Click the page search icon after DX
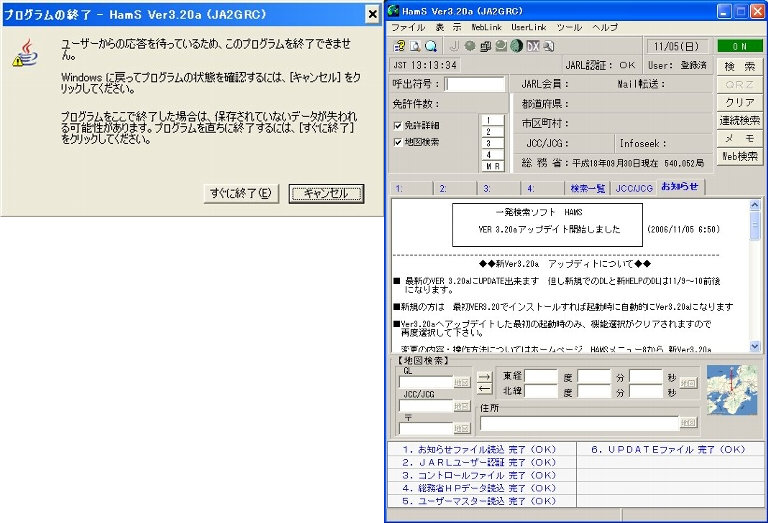This screenshot has height=523, width=768. 548,46
